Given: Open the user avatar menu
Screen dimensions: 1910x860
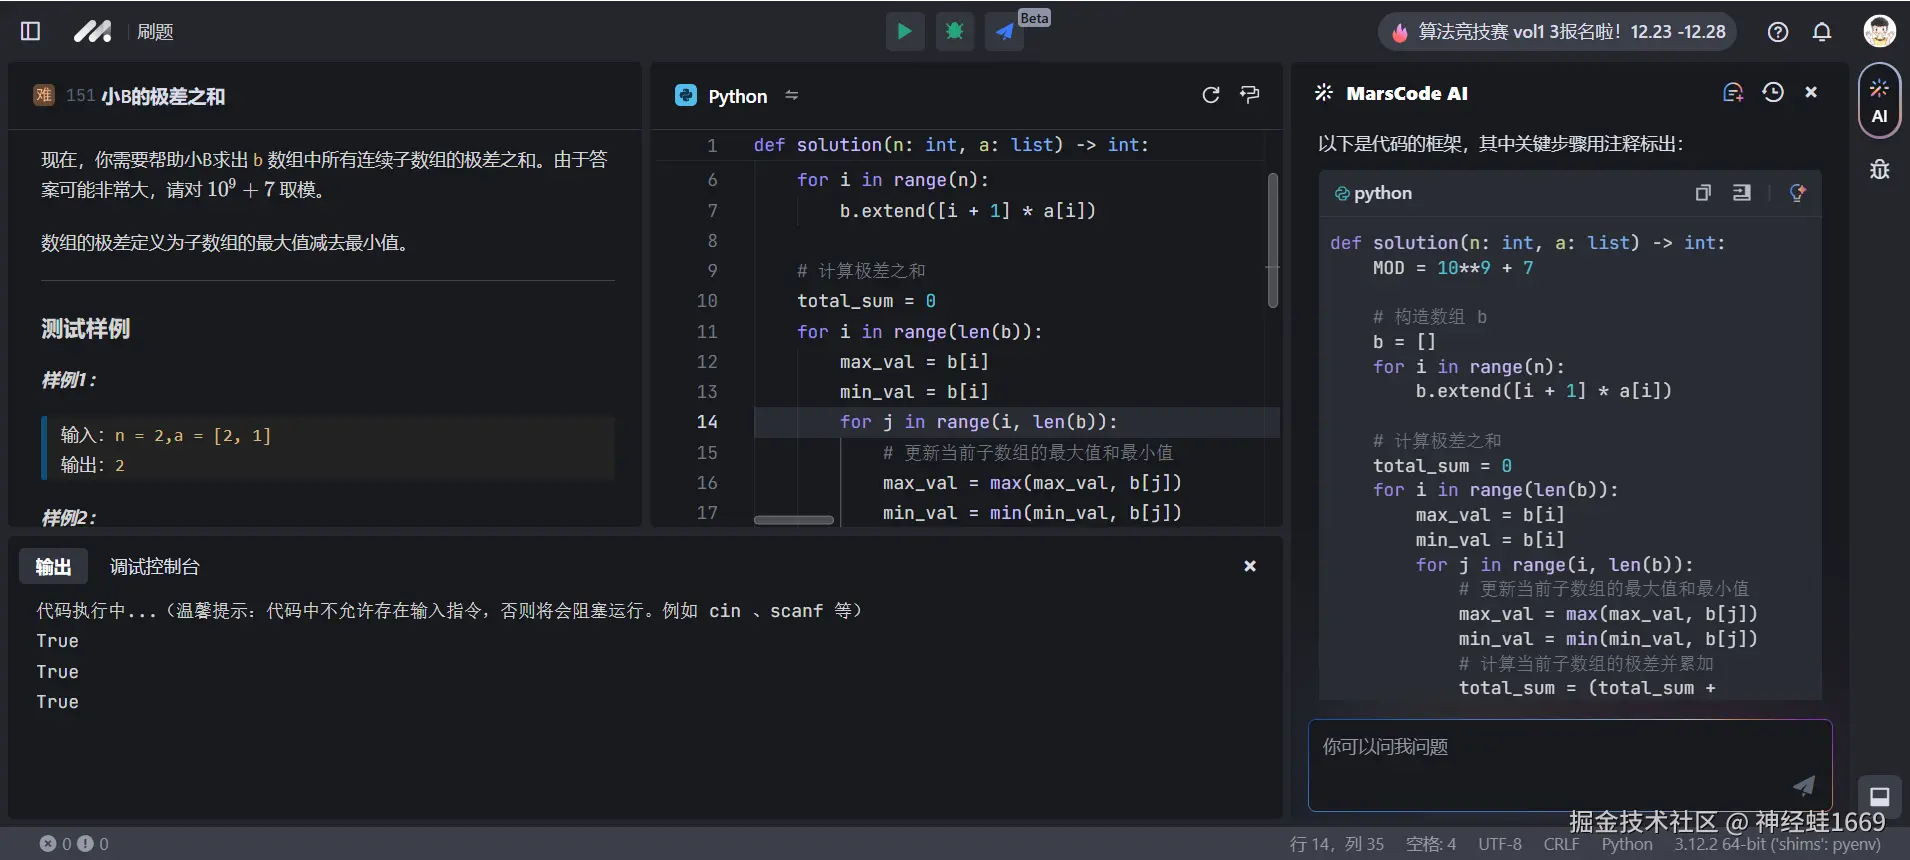Looking at the screenshot, I should (1879, 31).
